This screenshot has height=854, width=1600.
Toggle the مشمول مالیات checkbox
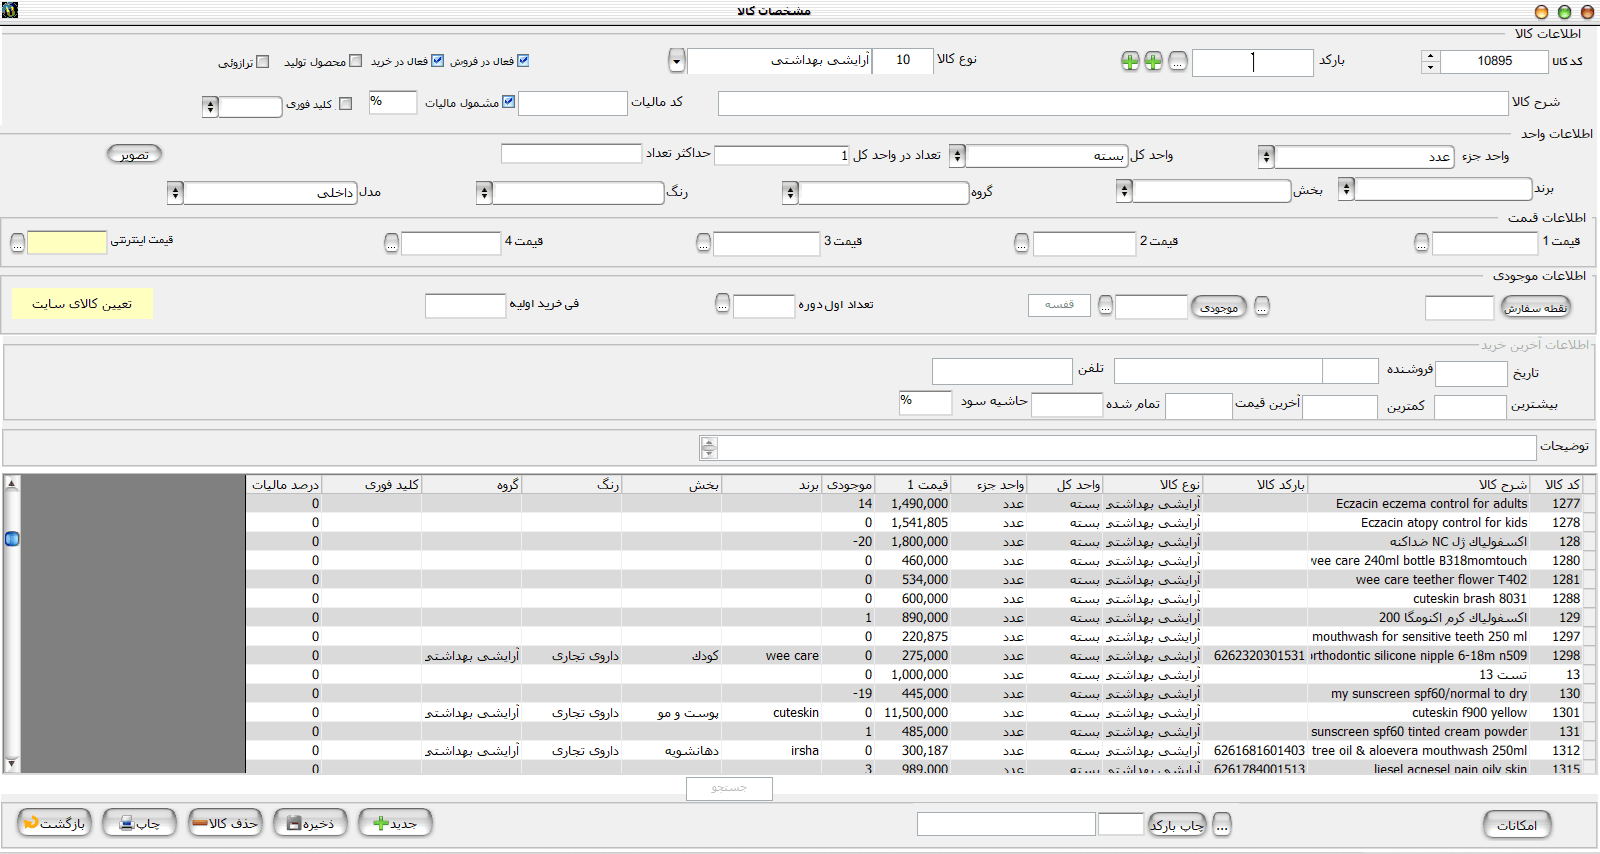[508, 102]
